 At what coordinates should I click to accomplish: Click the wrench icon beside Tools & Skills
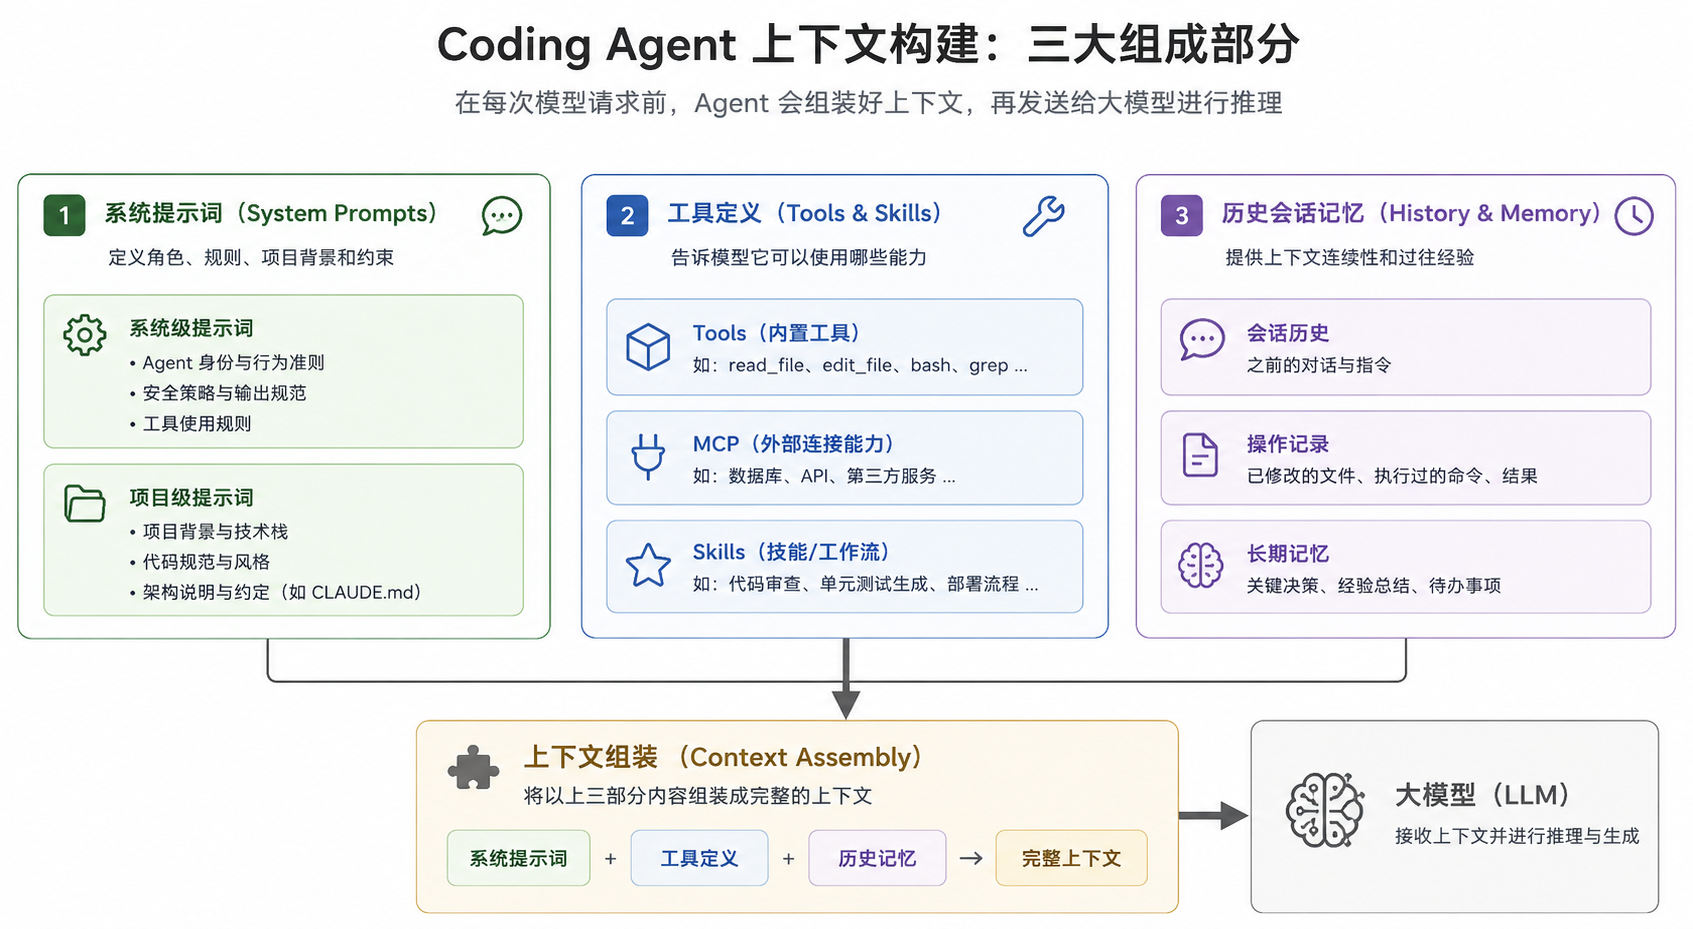(1044, 215)
